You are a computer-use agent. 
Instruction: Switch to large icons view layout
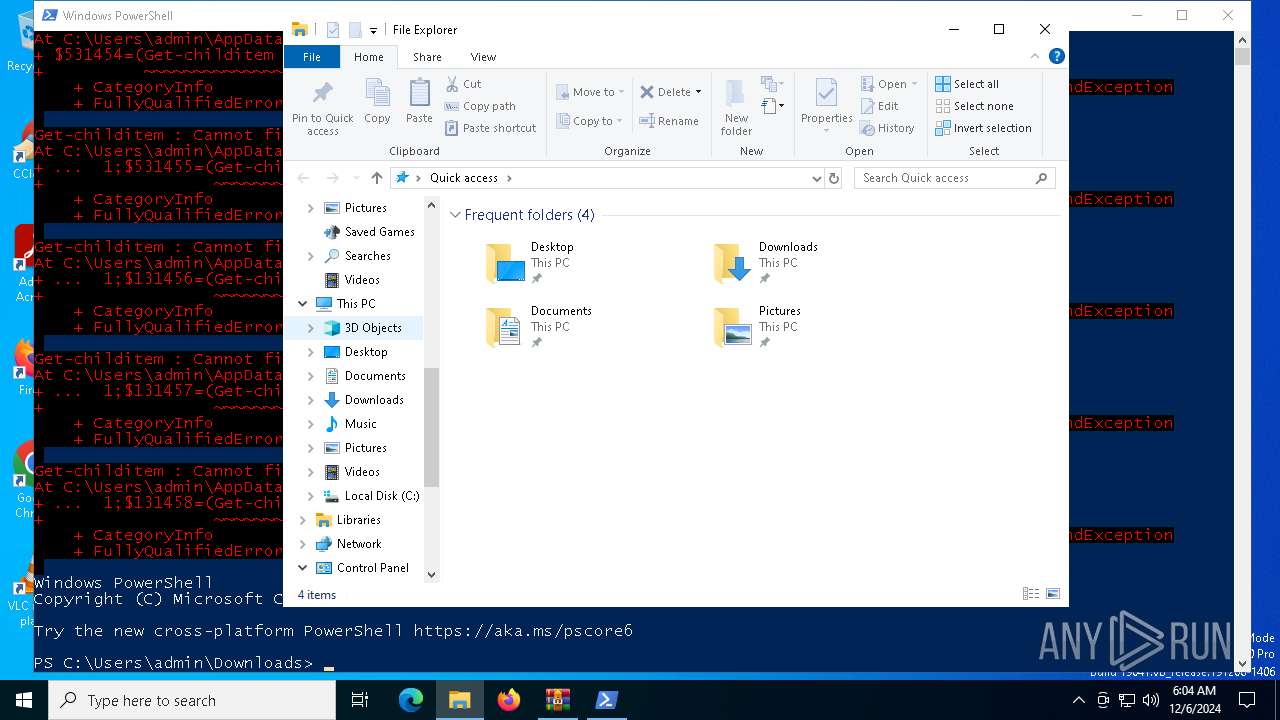1052,594
